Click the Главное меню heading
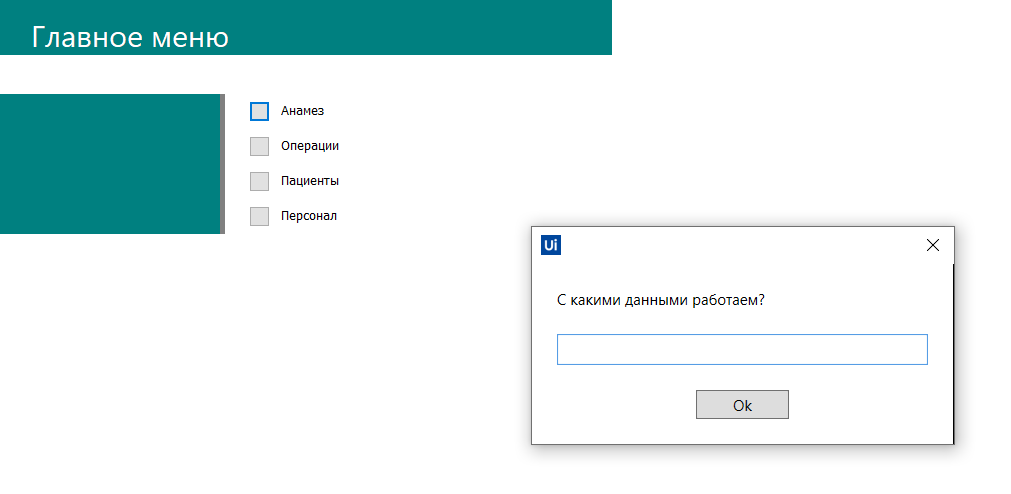Screen dimensions: 1011x494 pyautogui.click(x=130, y=37)
